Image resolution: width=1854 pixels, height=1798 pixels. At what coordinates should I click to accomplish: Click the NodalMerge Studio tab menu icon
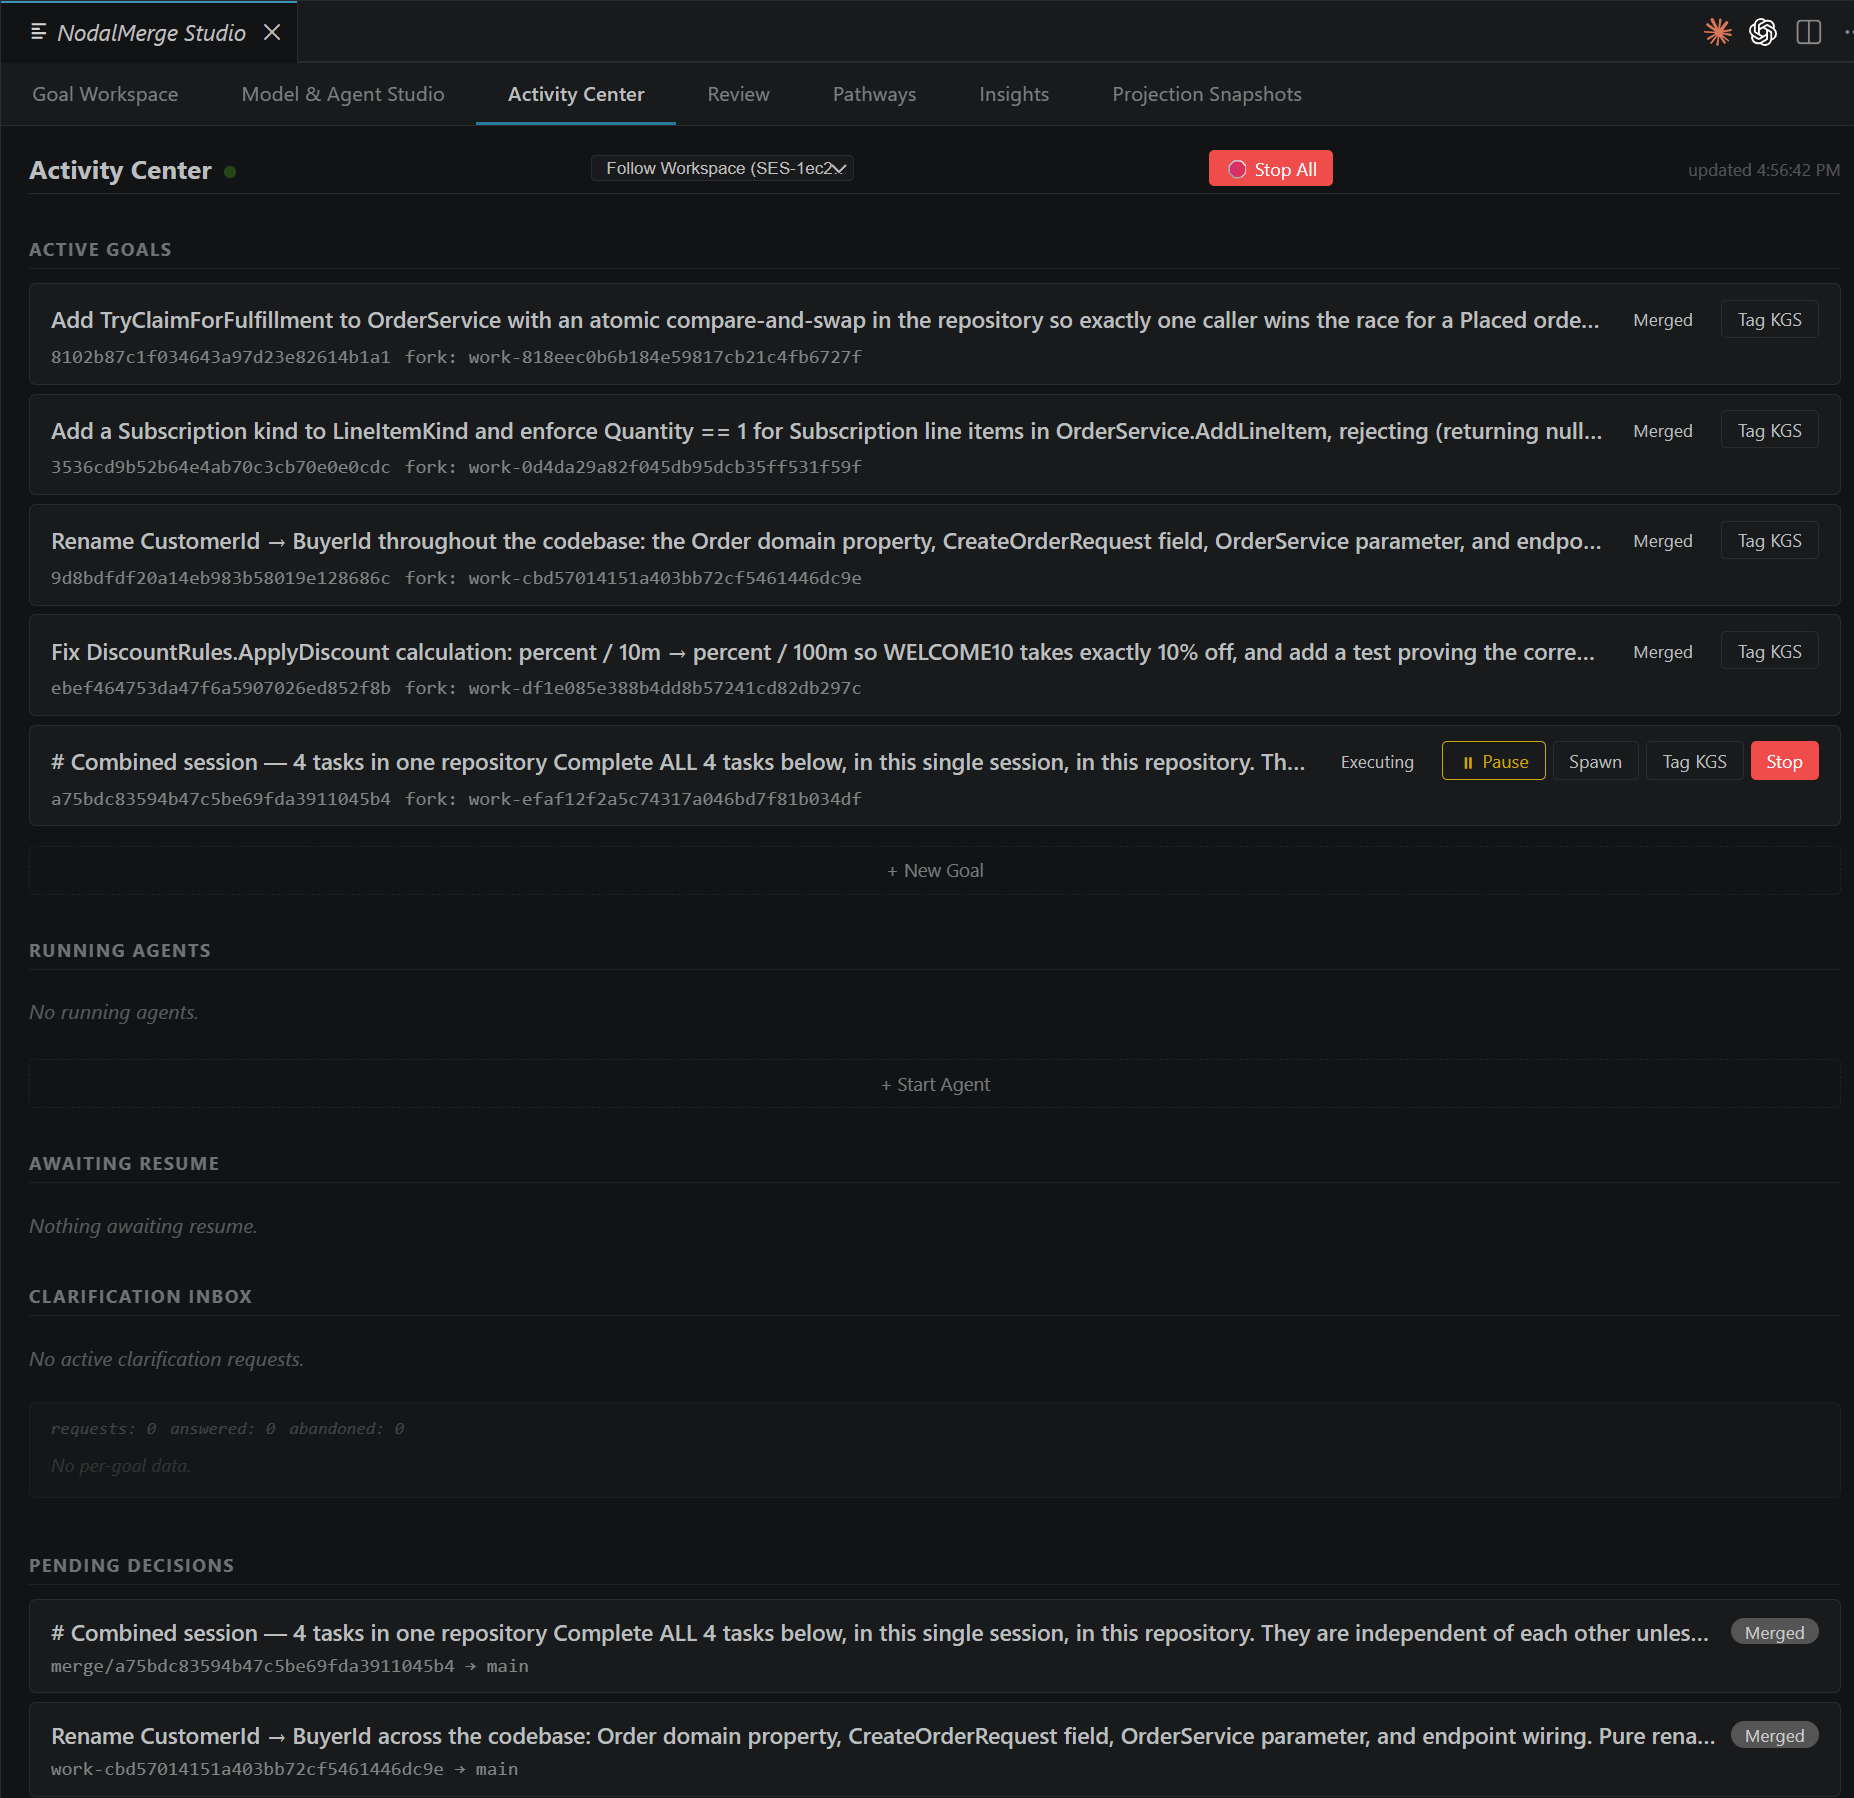39,32
